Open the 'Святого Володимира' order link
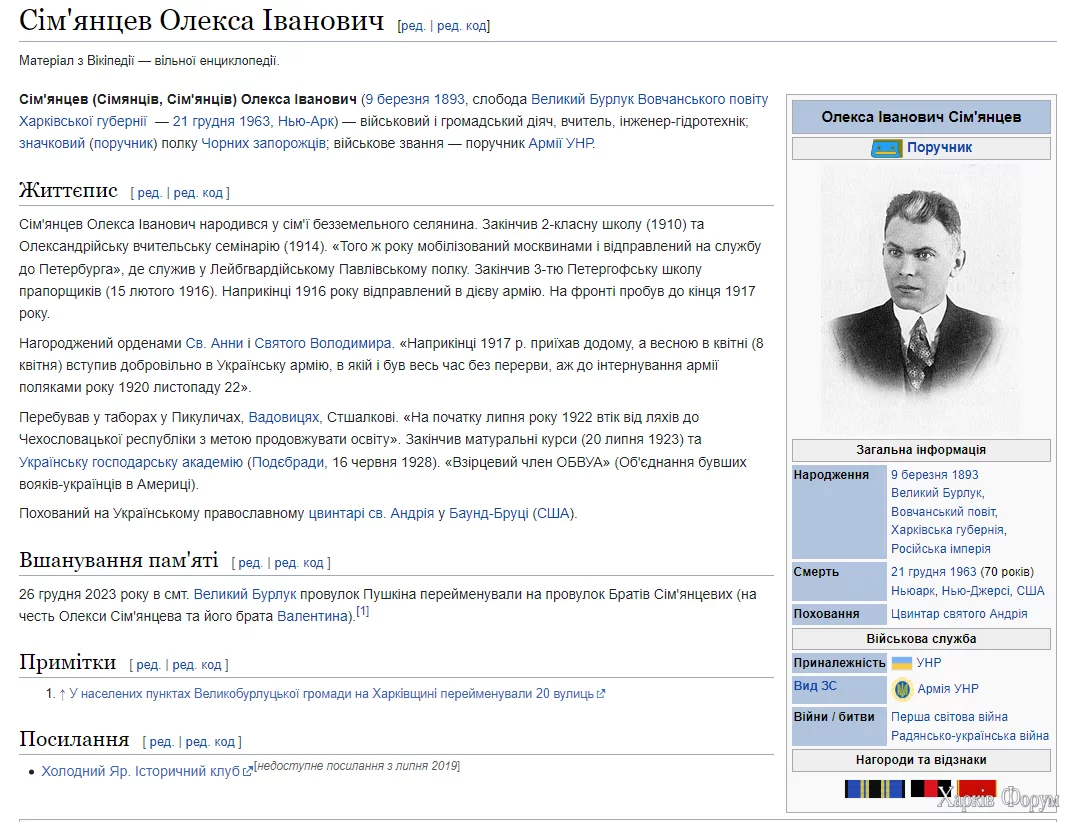 [x=323, y=343]
